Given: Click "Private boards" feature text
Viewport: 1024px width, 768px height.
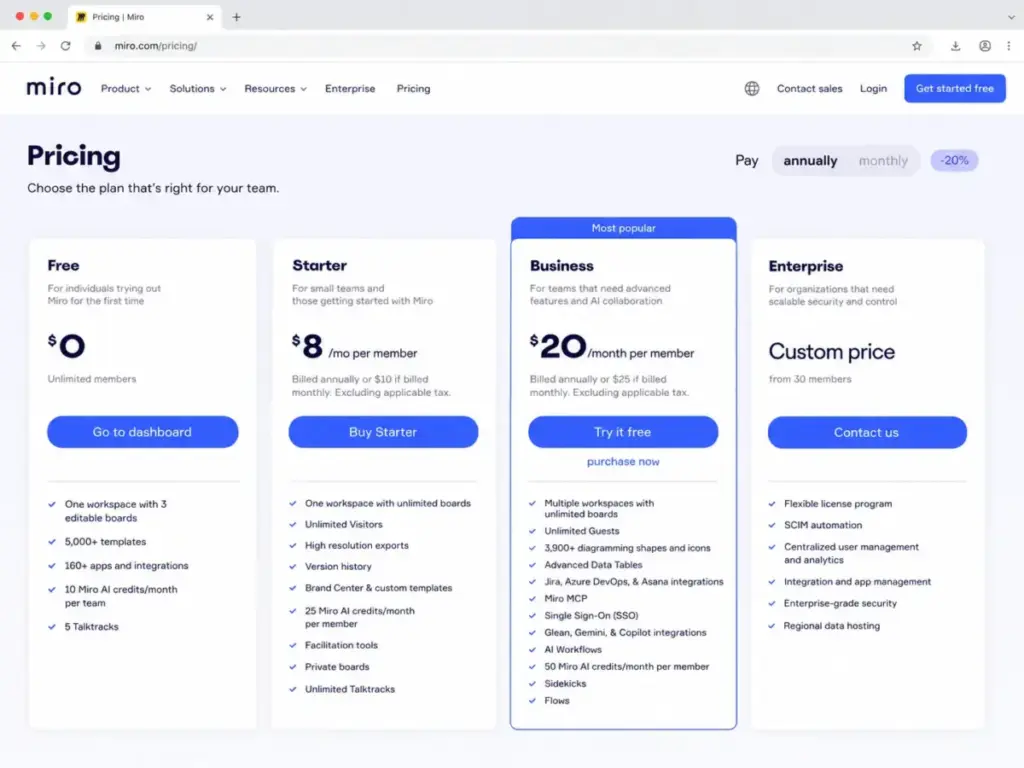Looking at the screenshot, I should [x=337, y=667].
